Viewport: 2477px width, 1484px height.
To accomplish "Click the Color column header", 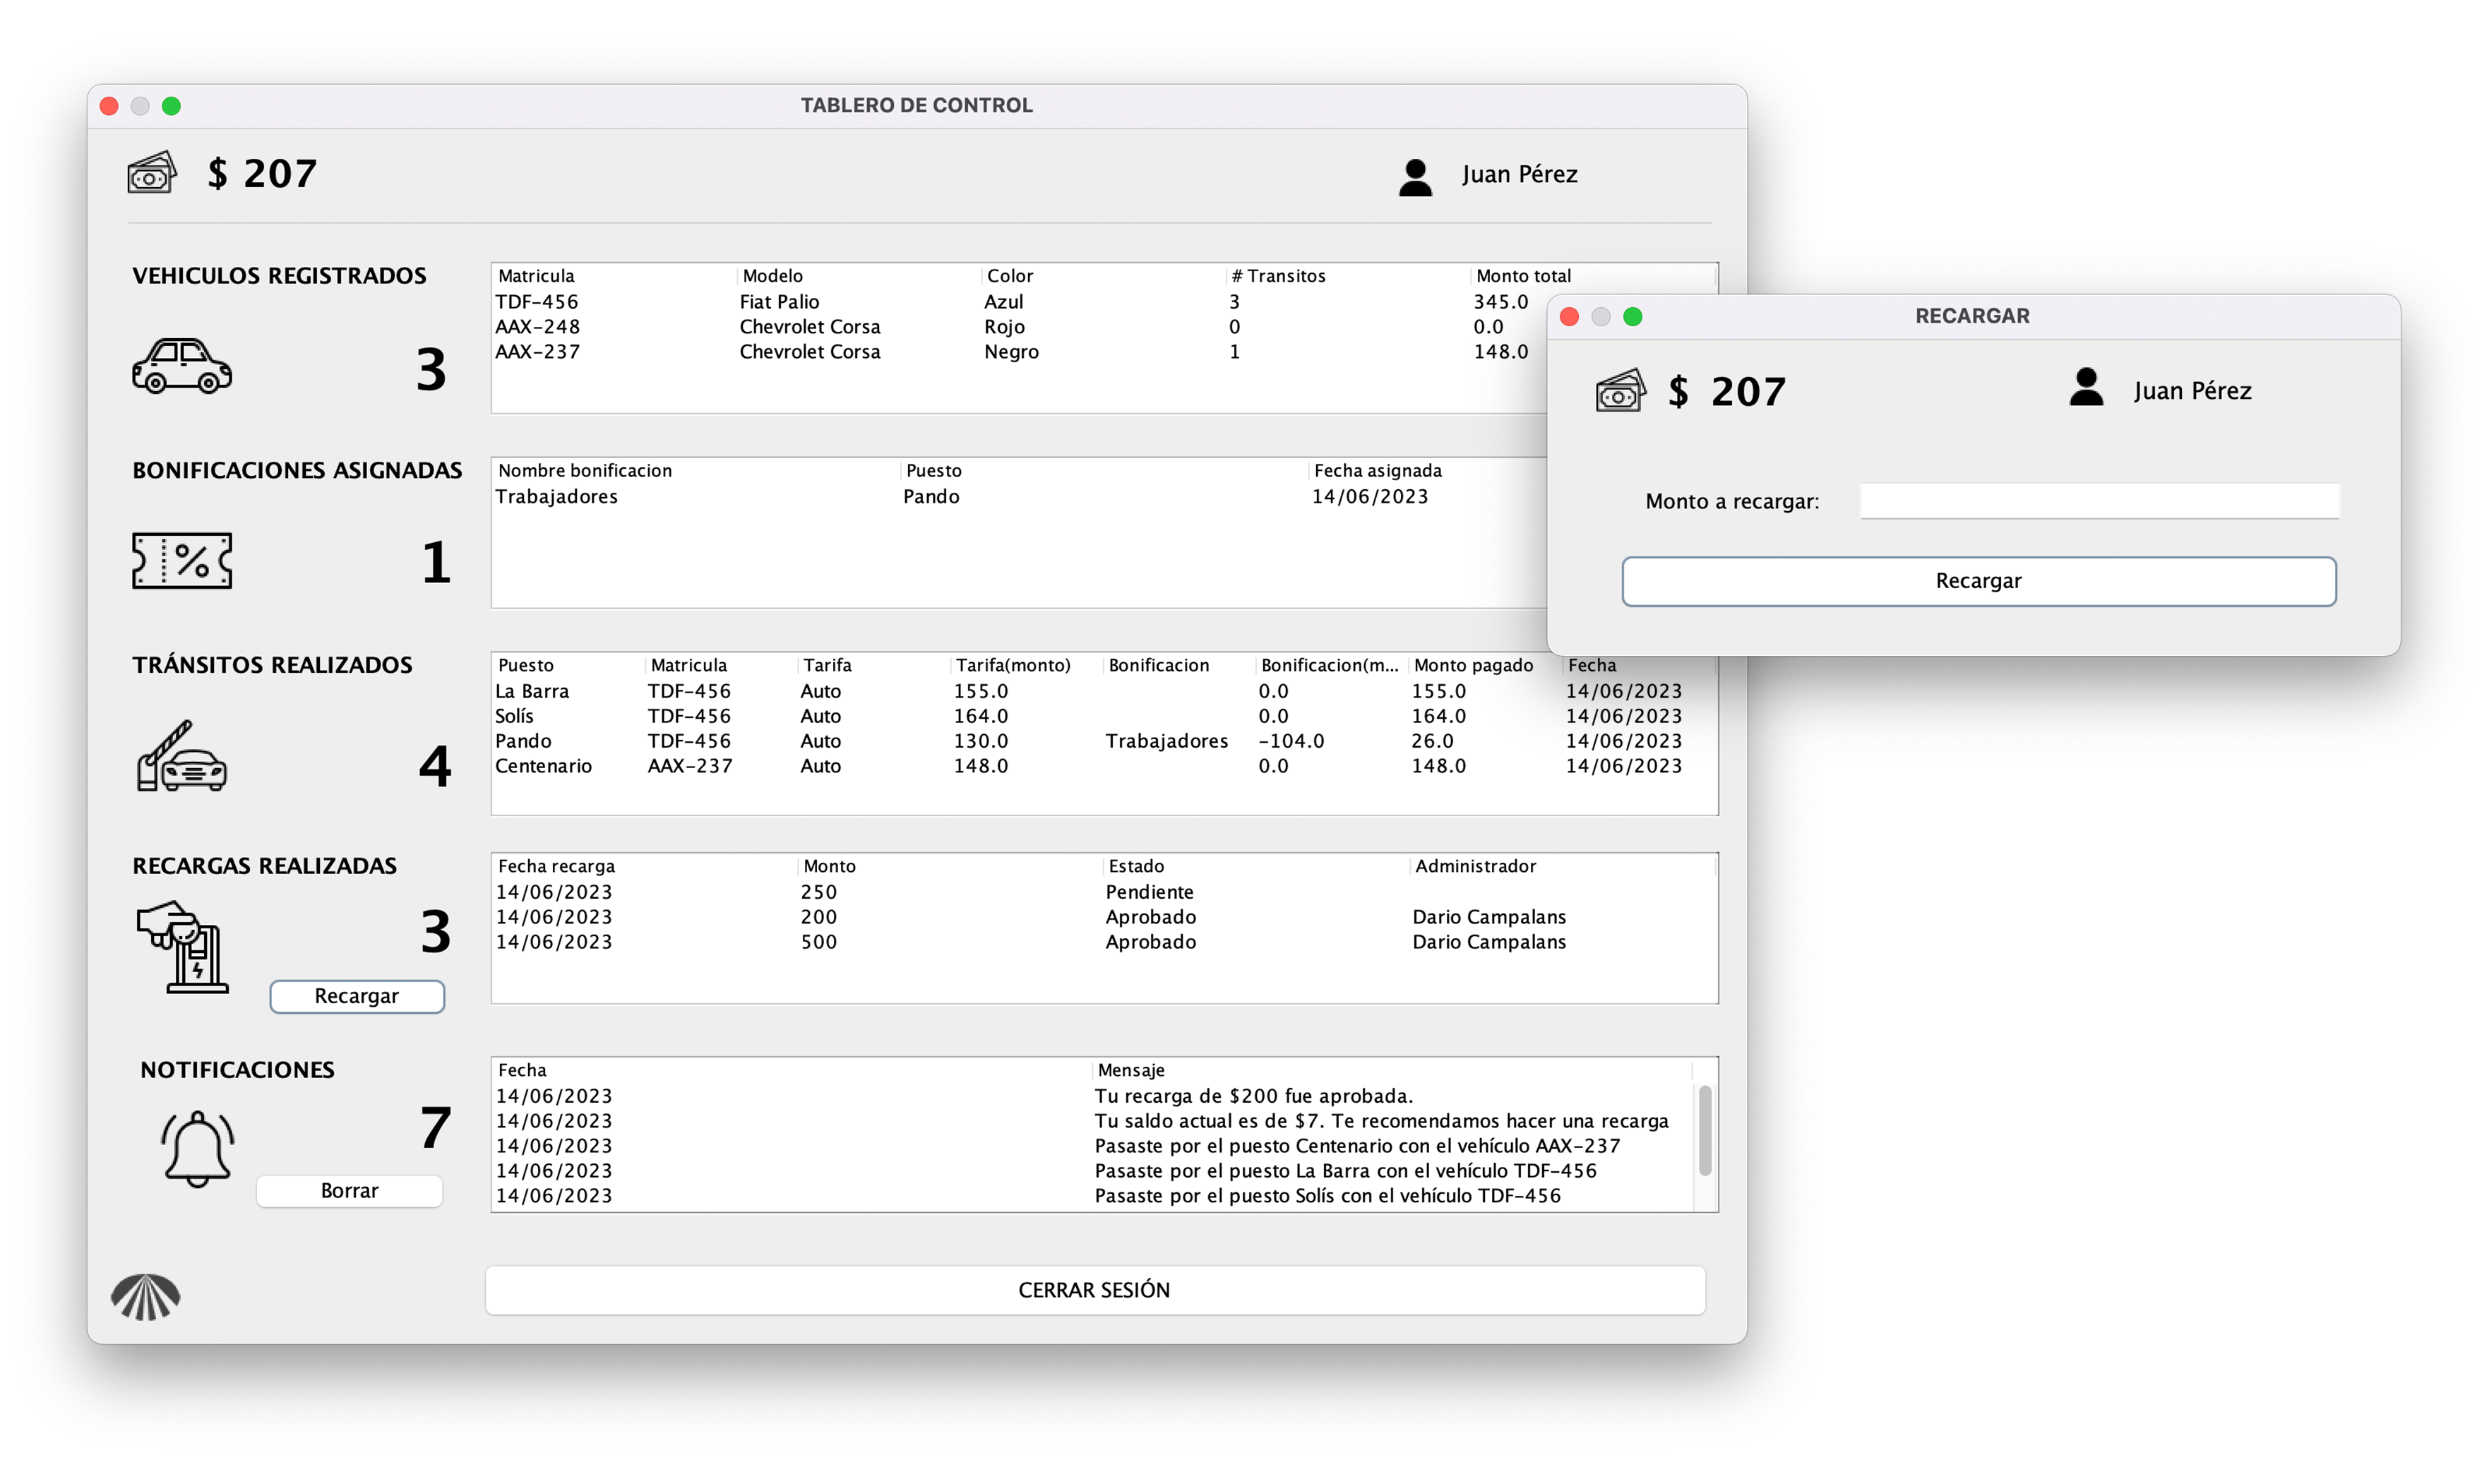I will tap(1104, 276).
